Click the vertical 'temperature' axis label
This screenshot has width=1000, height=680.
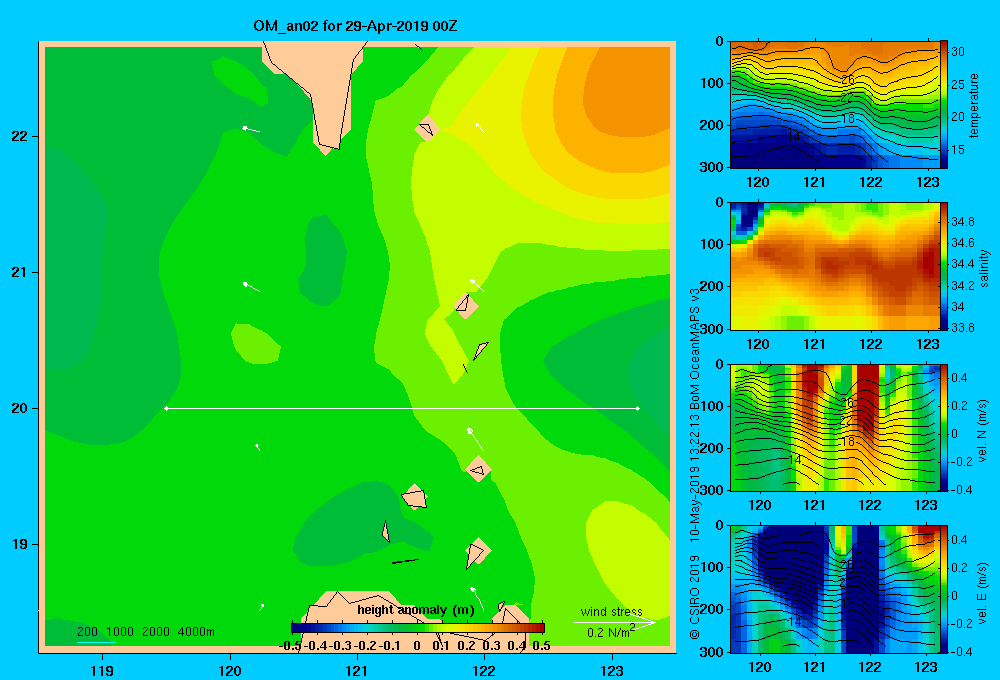974,105
